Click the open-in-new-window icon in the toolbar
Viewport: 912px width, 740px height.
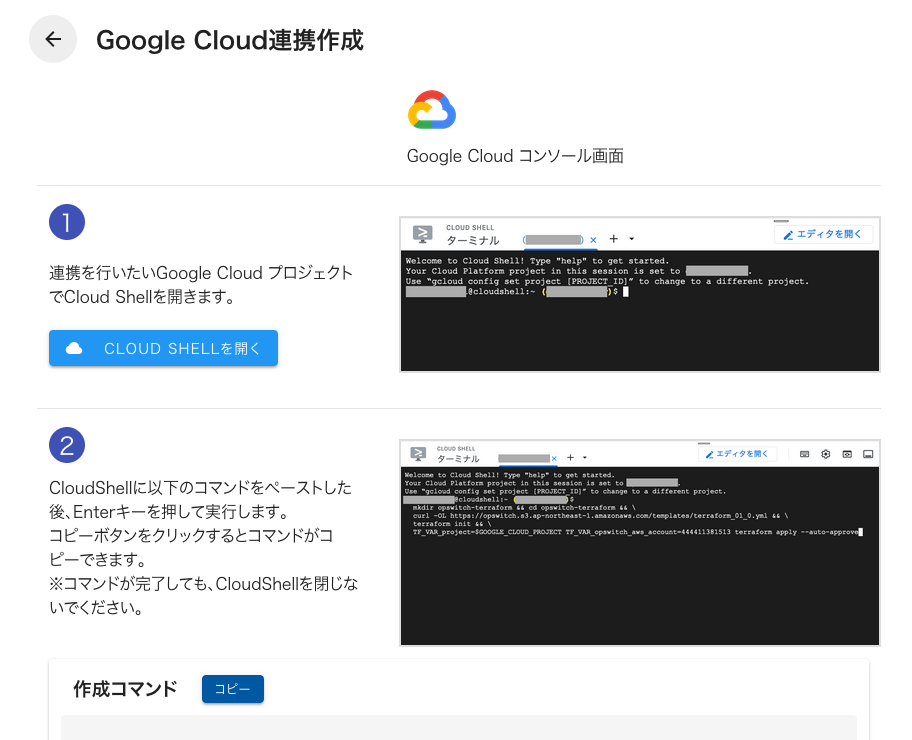click(x=868, y=454)
